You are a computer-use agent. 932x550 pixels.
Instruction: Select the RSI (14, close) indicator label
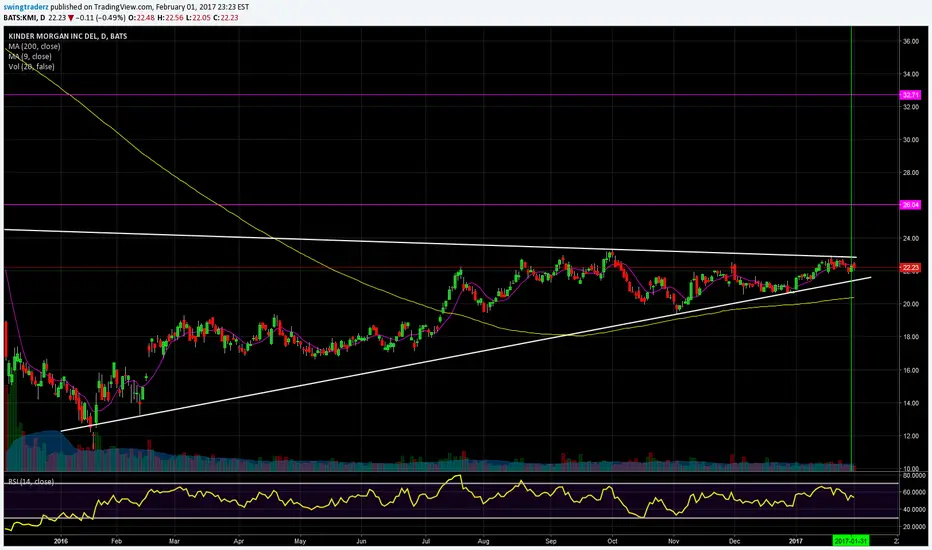click(31, 482)
